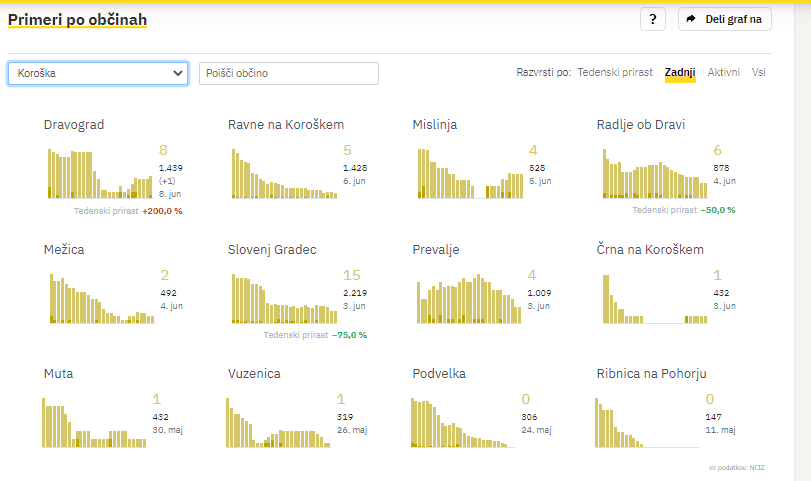The image size is (811, 481).
Task: Click the Poišči občino search field
Action: (x=289, y=73)
